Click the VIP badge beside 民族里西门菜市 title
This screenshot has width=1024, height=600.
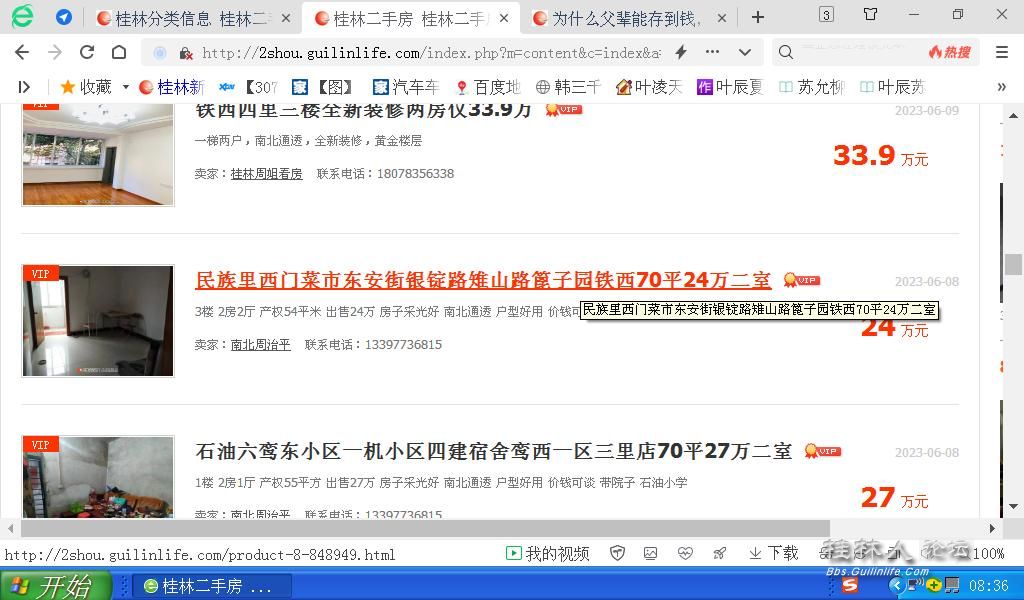[x=801, y=281]
